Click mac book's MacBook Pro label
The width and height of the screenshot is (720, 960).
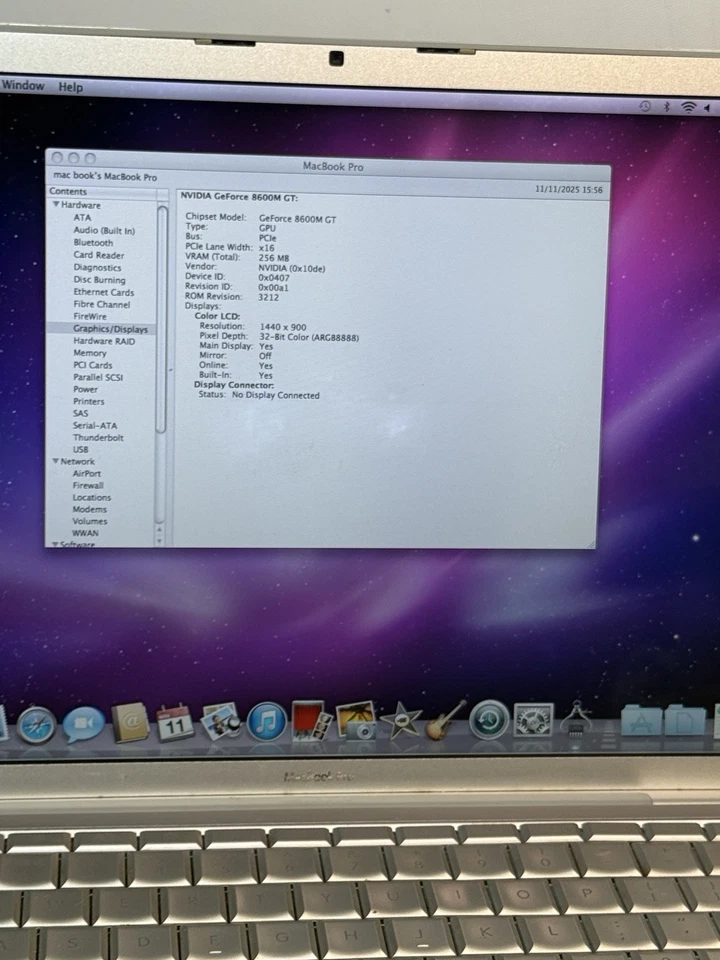click(105, 176)
